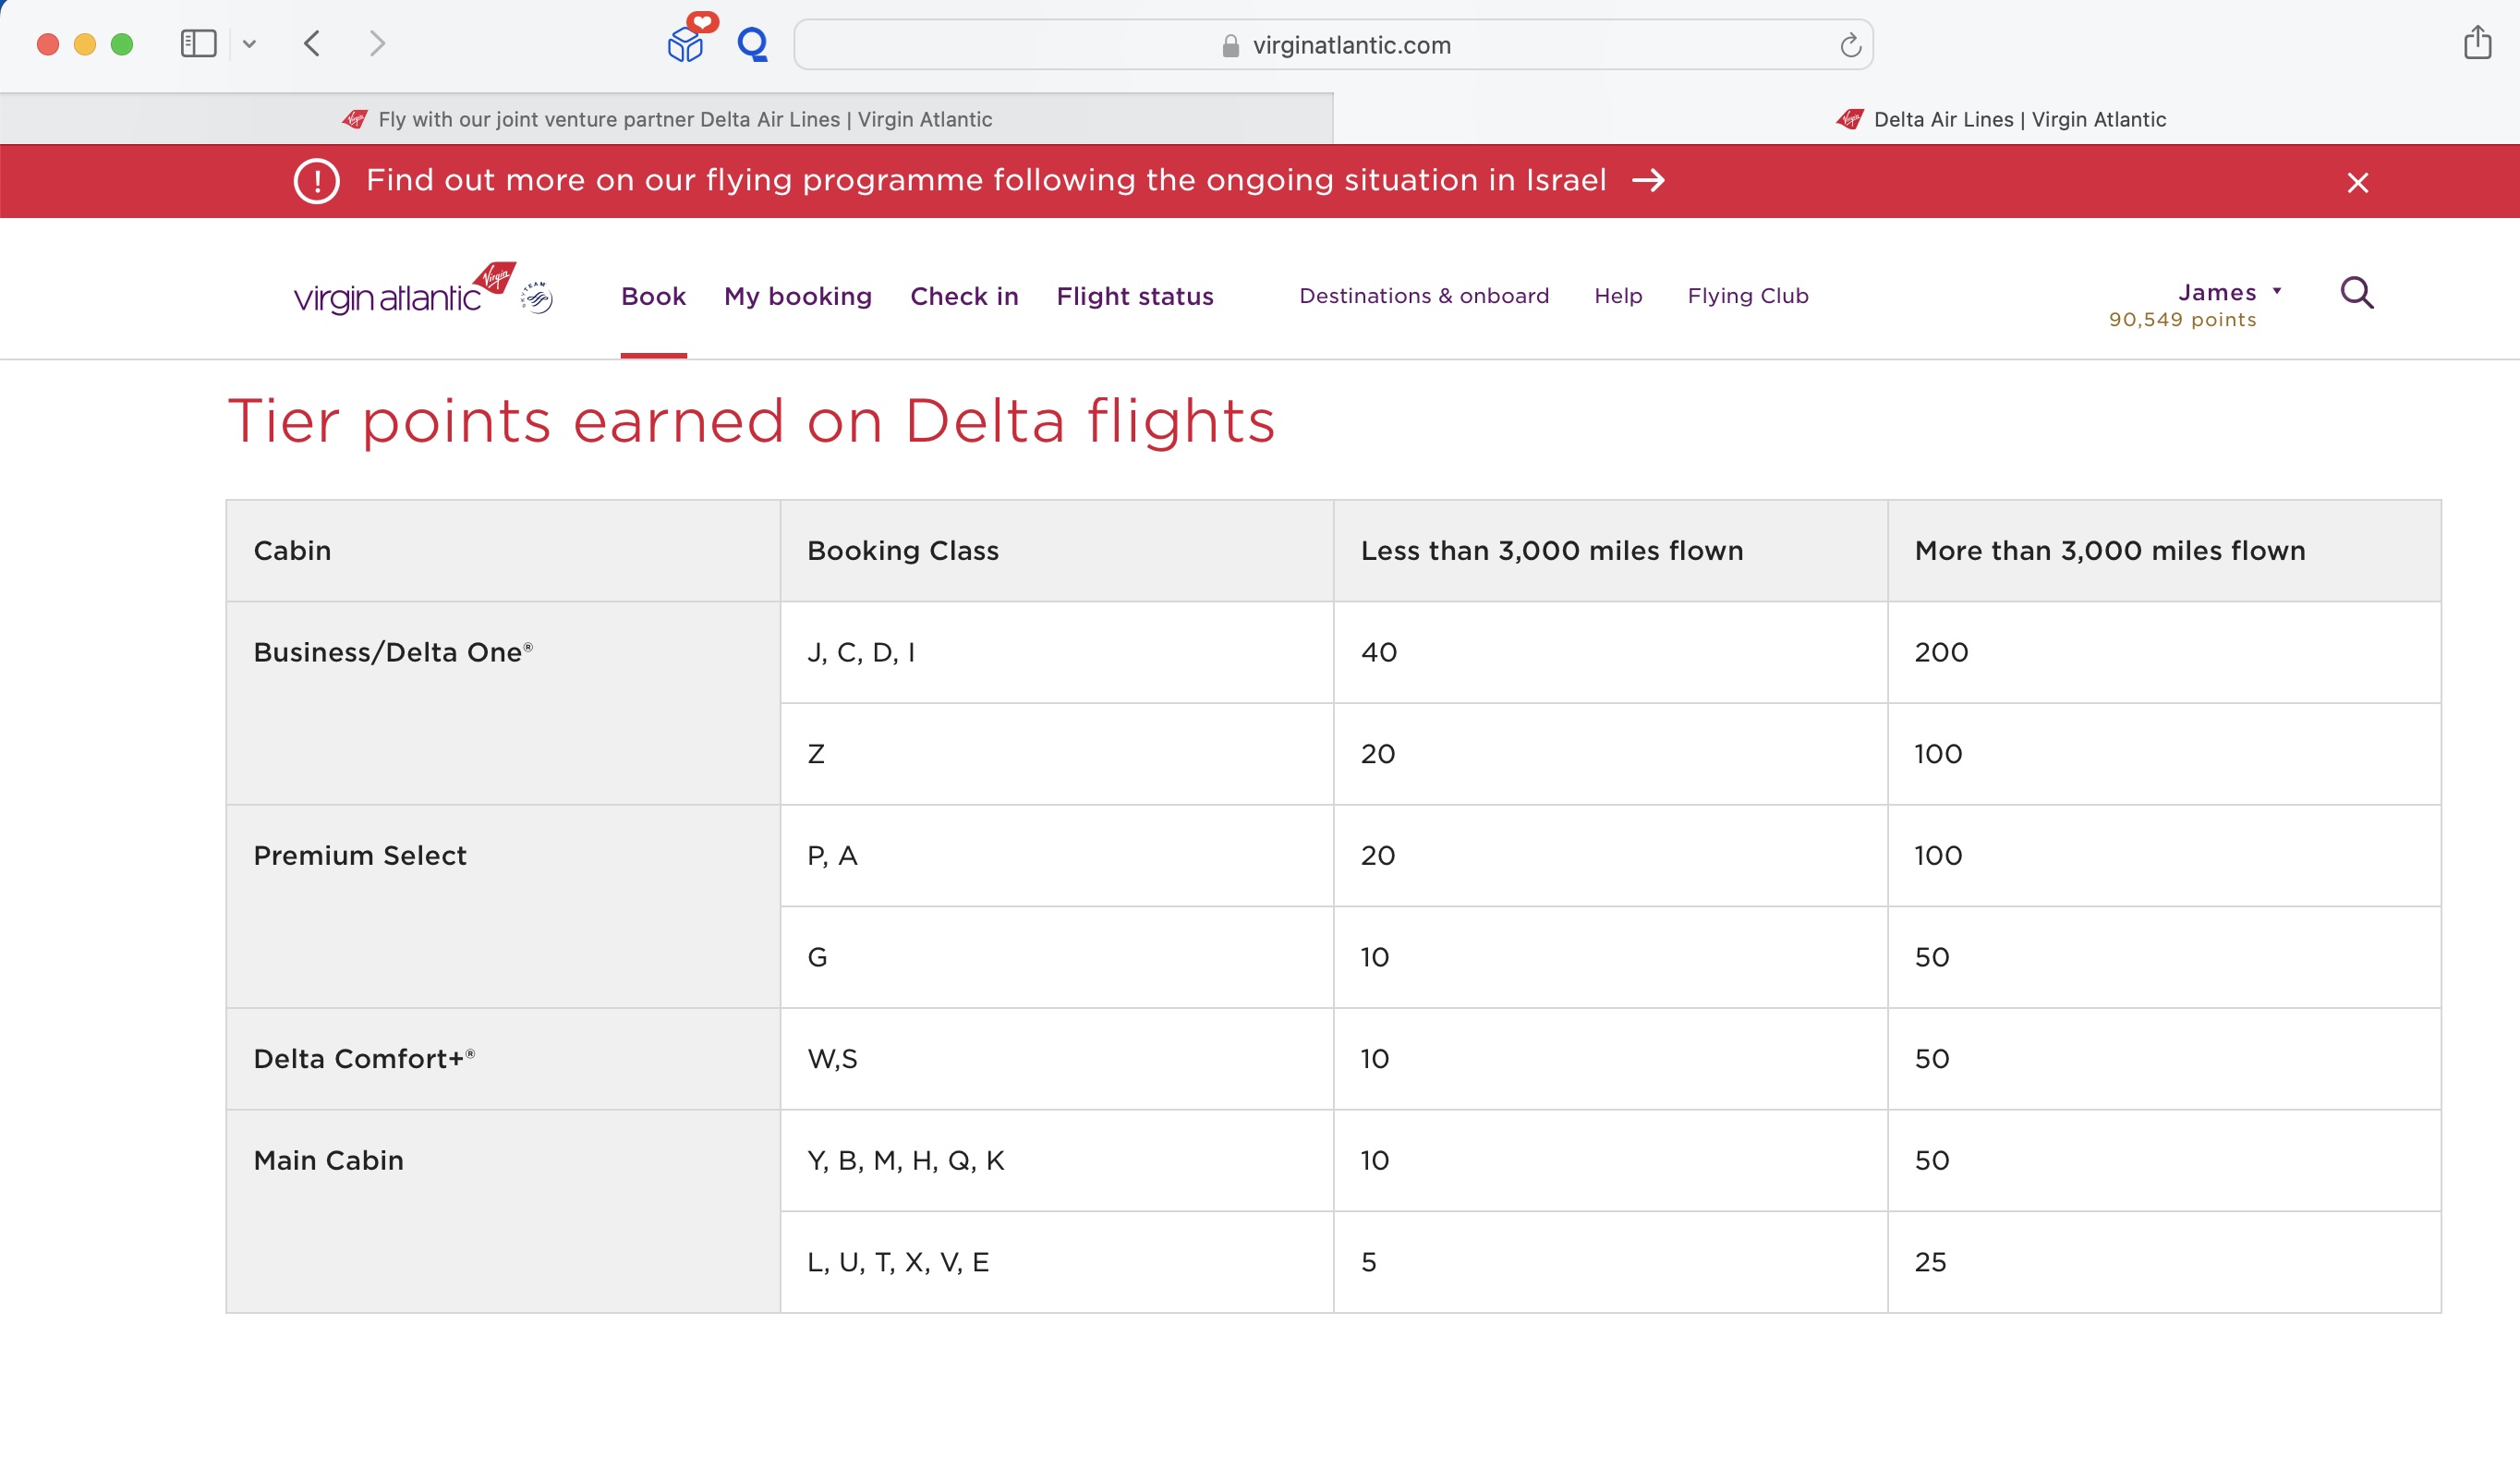Switch to the 'Fly with our joint venture partner' tab
This screenshot has height=1458, width=2520.
click(666, 119)
